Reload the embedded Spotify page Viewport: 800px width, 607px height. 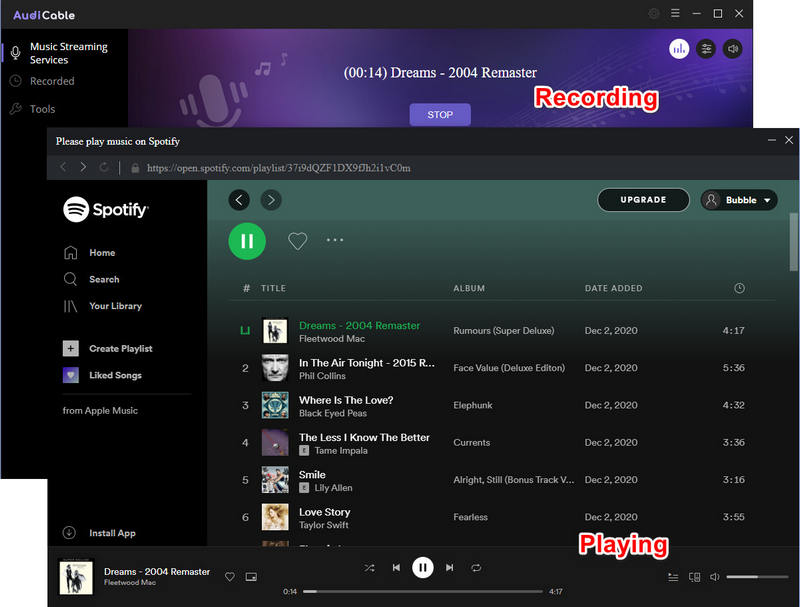click(104, 167)
